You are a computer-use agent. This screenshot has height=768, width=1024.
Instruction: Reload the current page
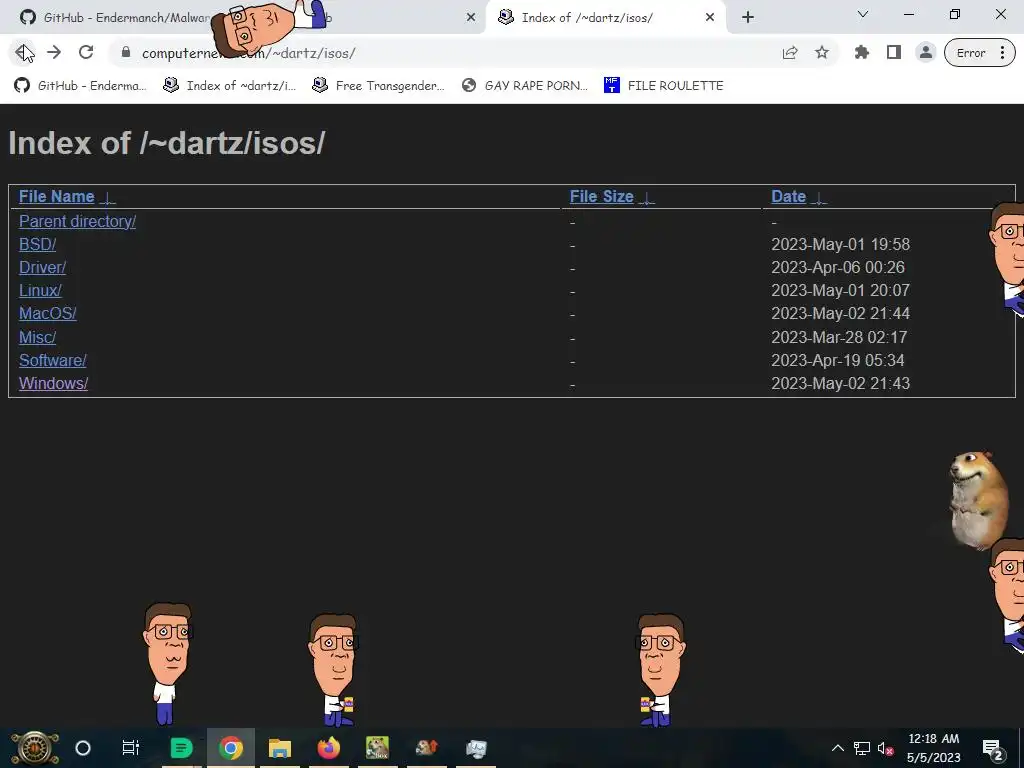86,53
